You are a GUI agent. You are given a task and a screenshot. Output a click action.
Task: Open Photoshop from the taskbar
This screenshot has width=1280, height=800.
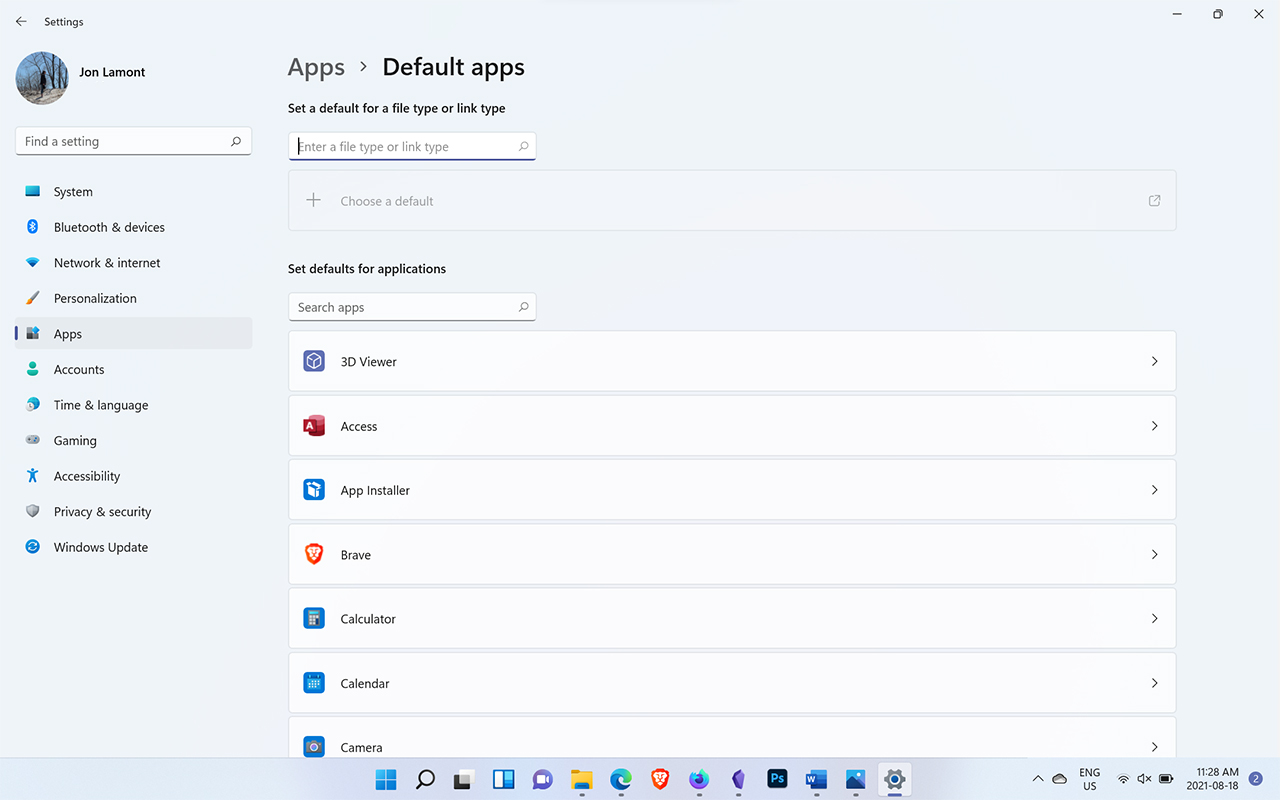777,779
